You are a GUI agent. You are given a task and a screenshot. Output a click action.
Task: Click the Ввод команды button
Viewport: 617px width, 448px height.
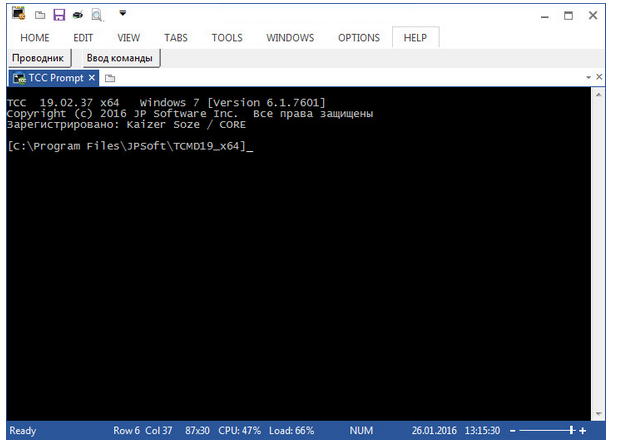(x=120, y=58)
